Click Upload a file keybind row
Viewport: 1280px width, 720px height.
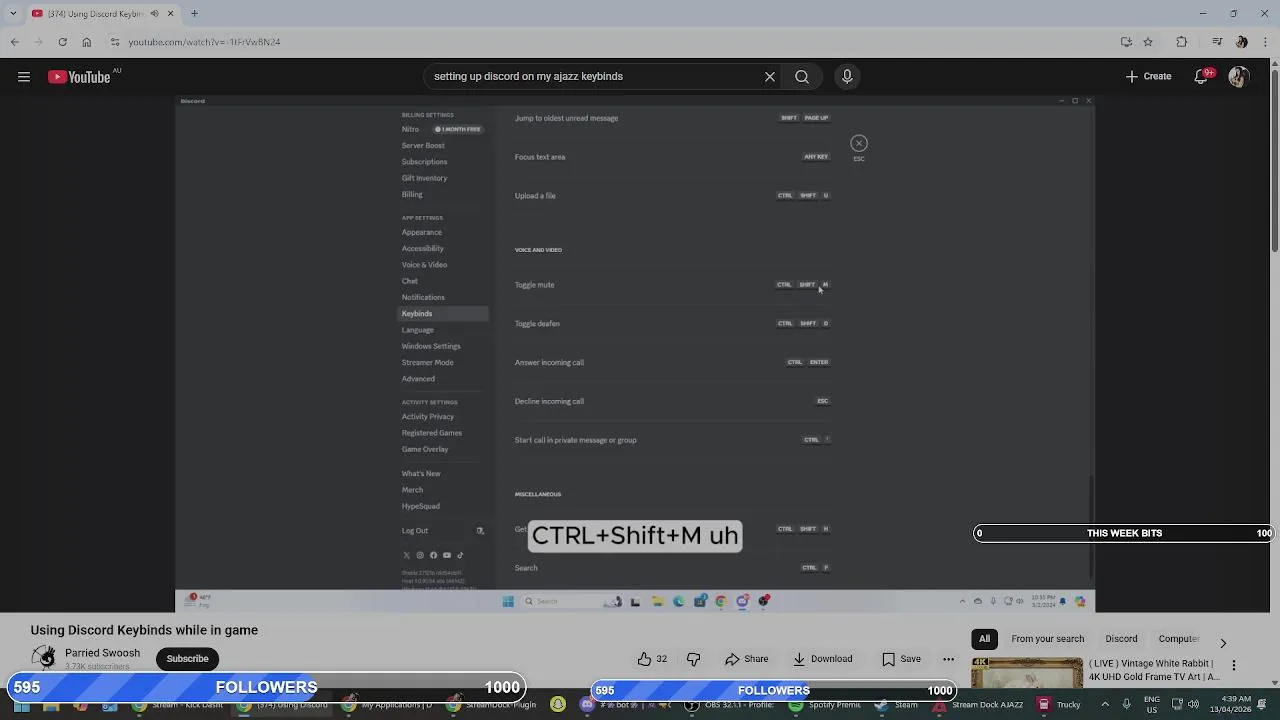[x=672, y=196]
